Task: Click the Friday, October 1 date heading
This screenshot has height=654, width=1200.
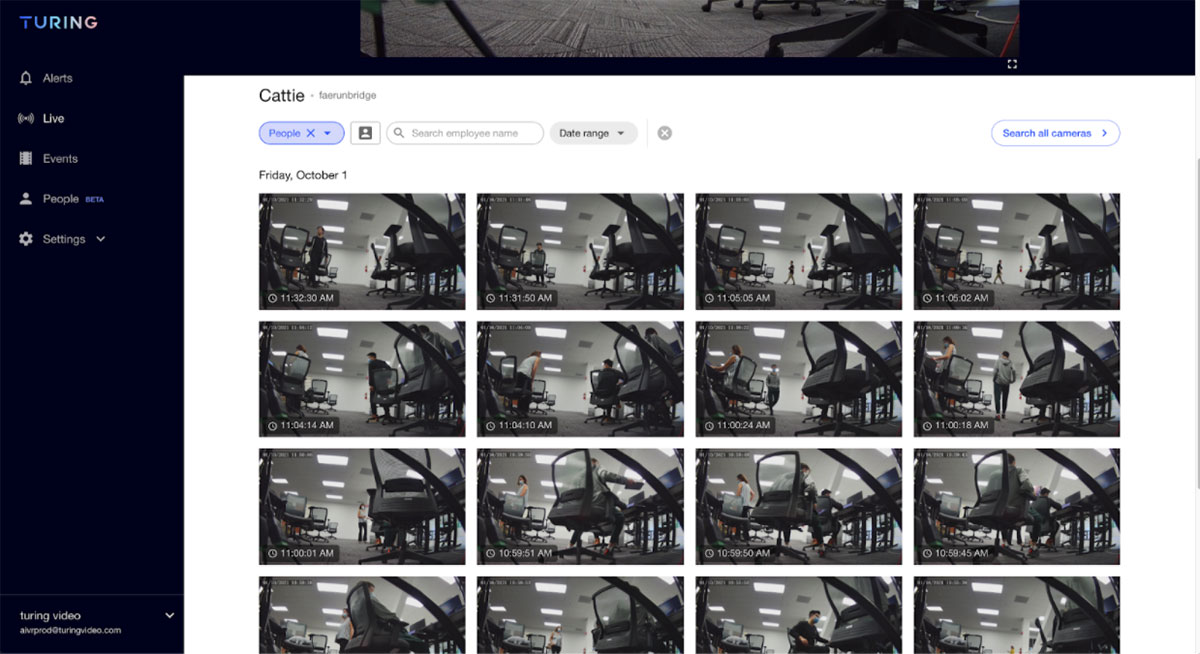Action: tap(303, 175)
